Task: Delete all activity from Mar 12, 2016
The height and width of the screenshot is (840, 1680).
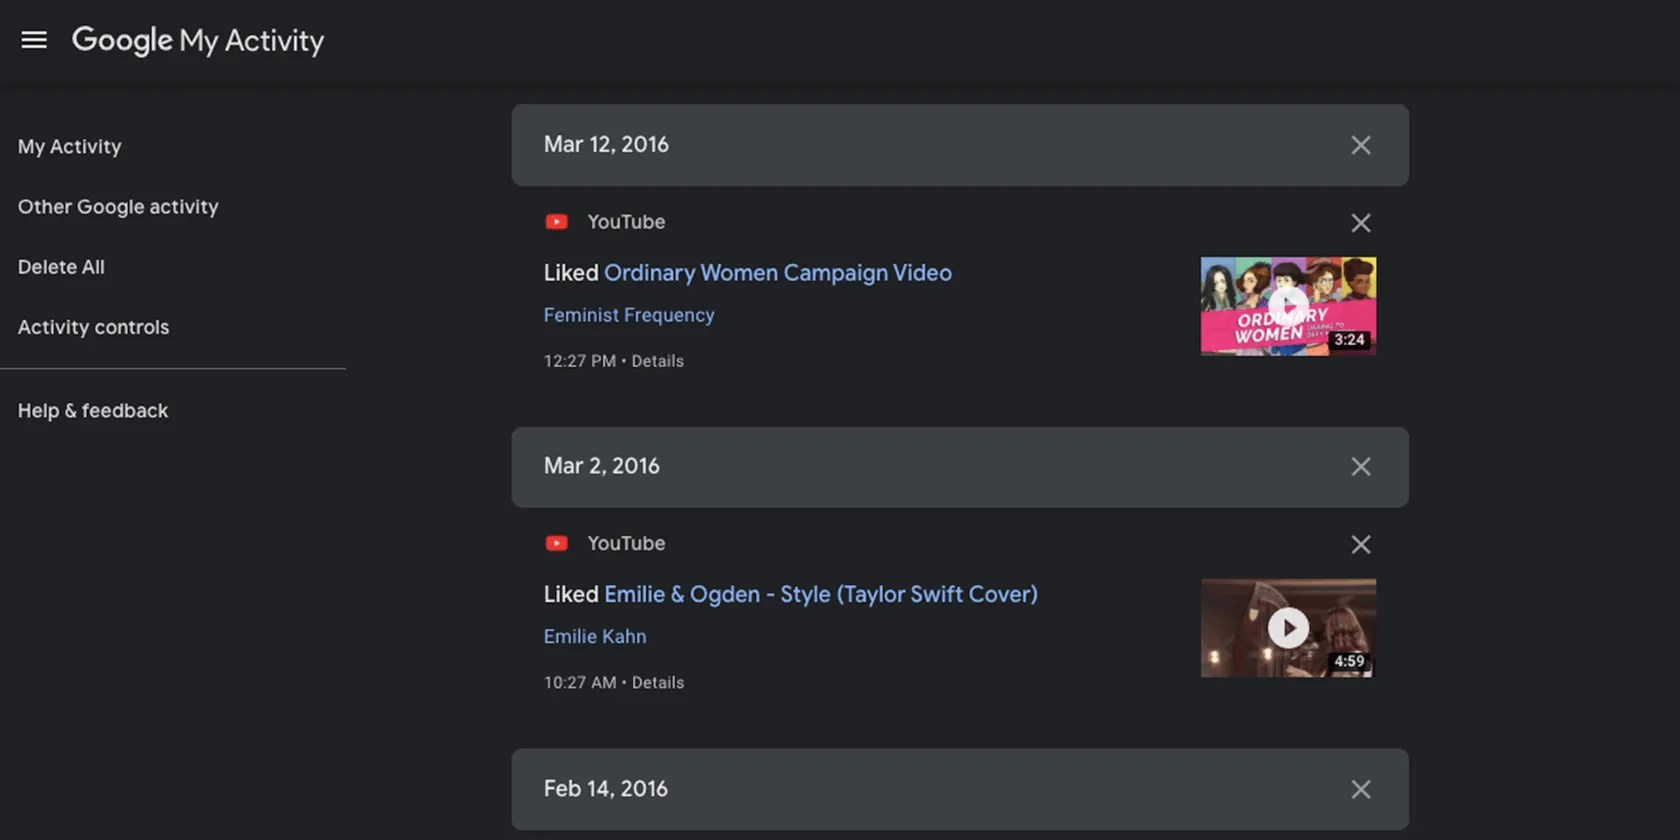Action: (x=1361, y=145)
